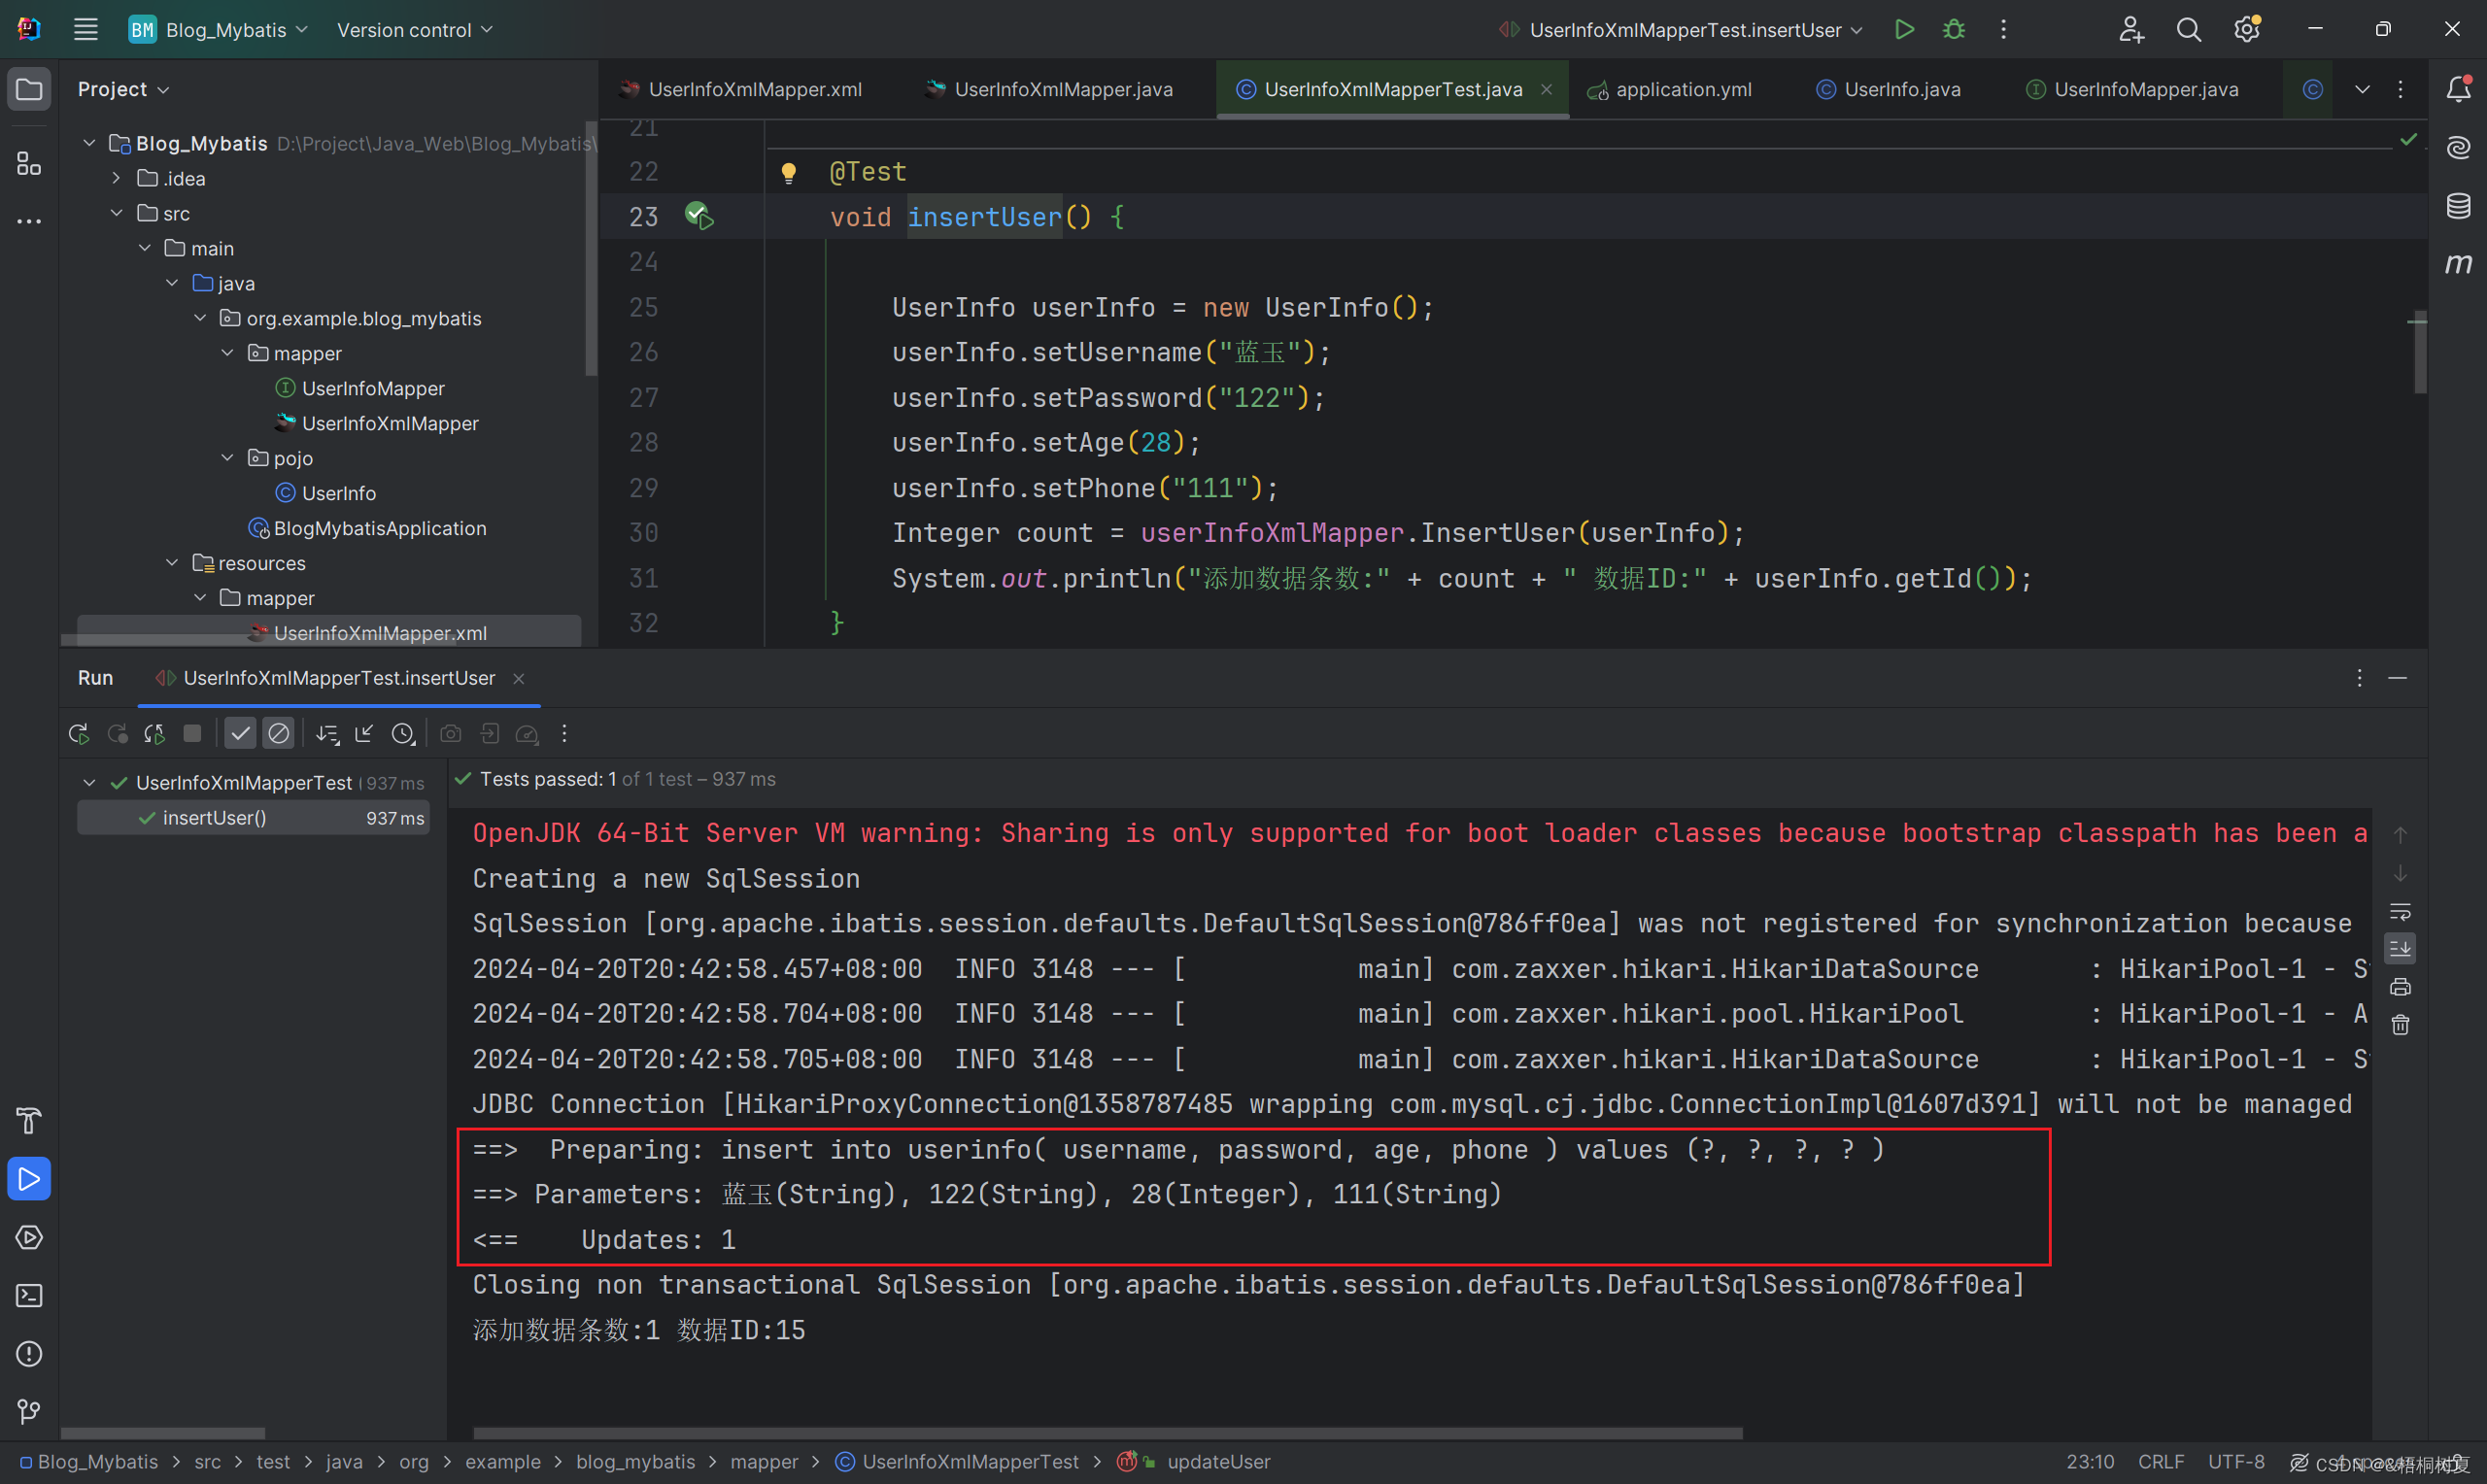Open test sort options icon

click(327, 734)
